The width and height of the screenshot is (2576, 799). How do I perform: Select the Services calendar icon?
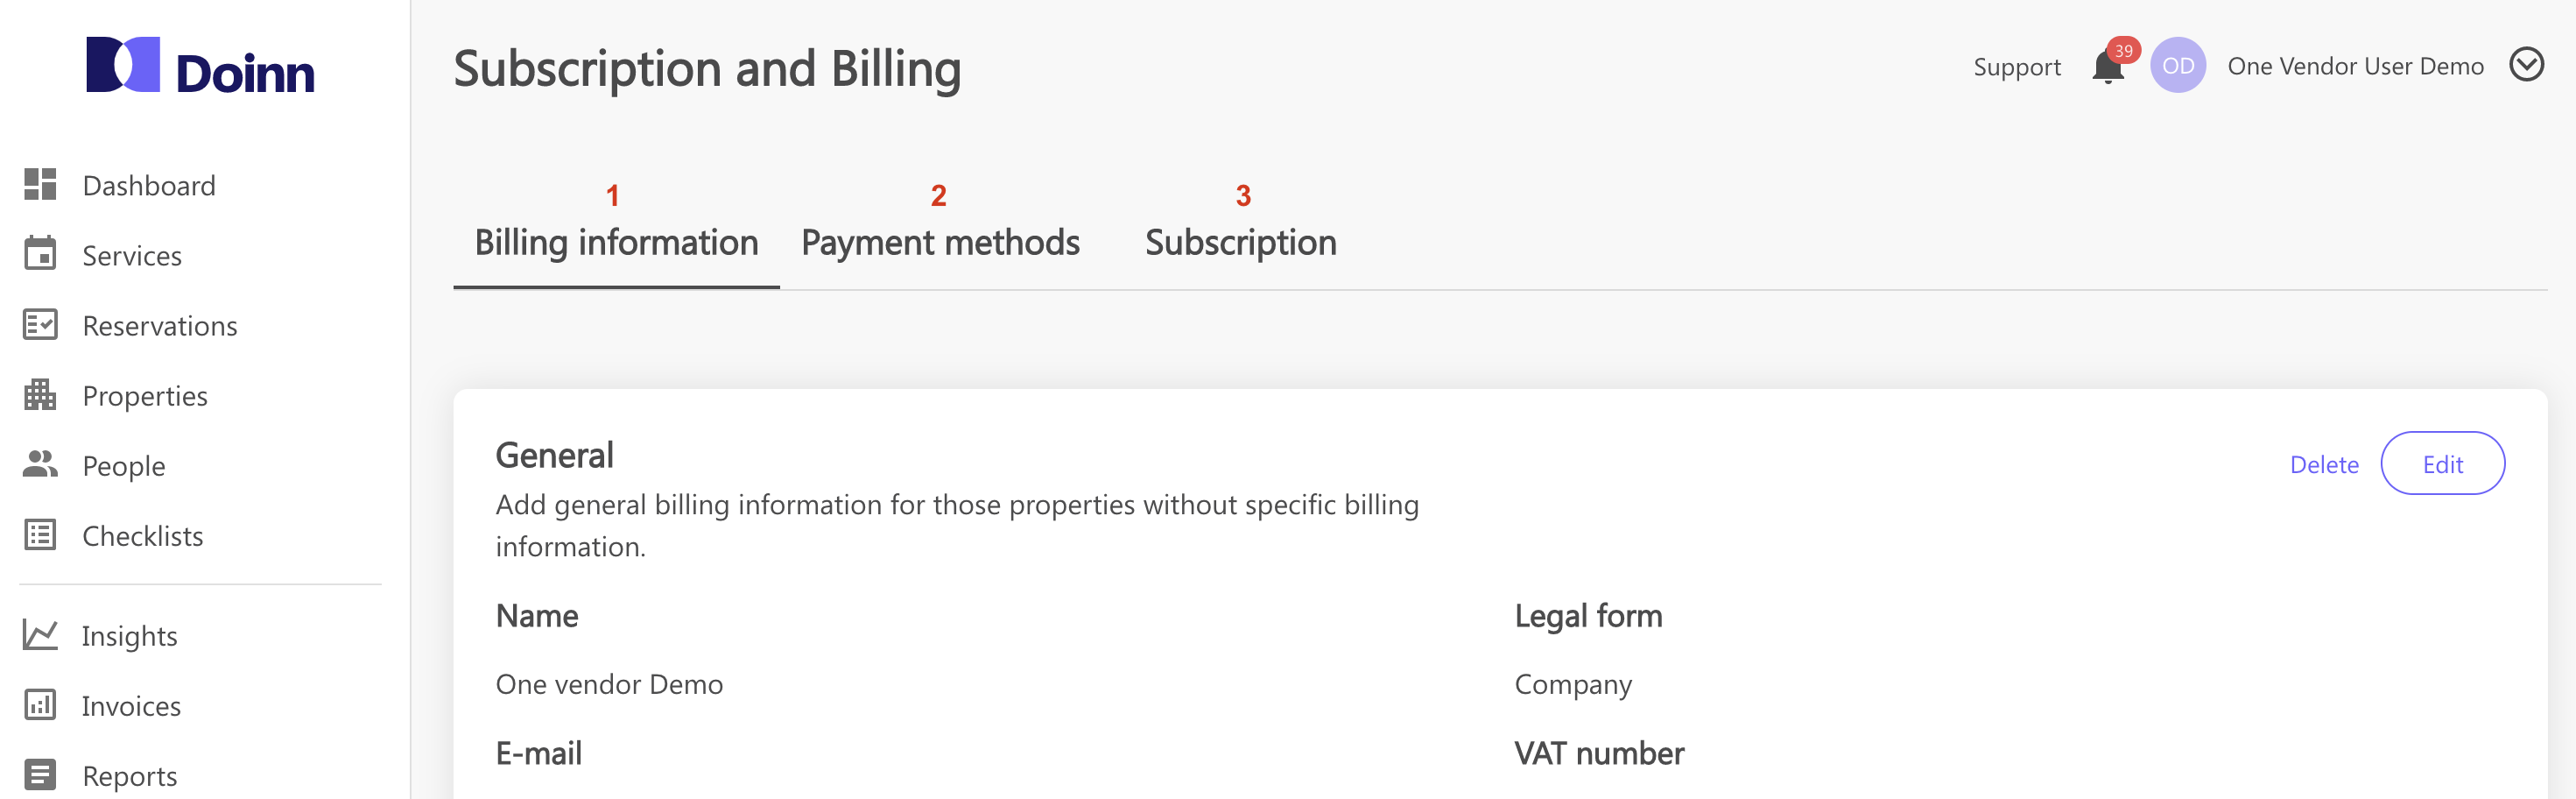tap(40, 254)
